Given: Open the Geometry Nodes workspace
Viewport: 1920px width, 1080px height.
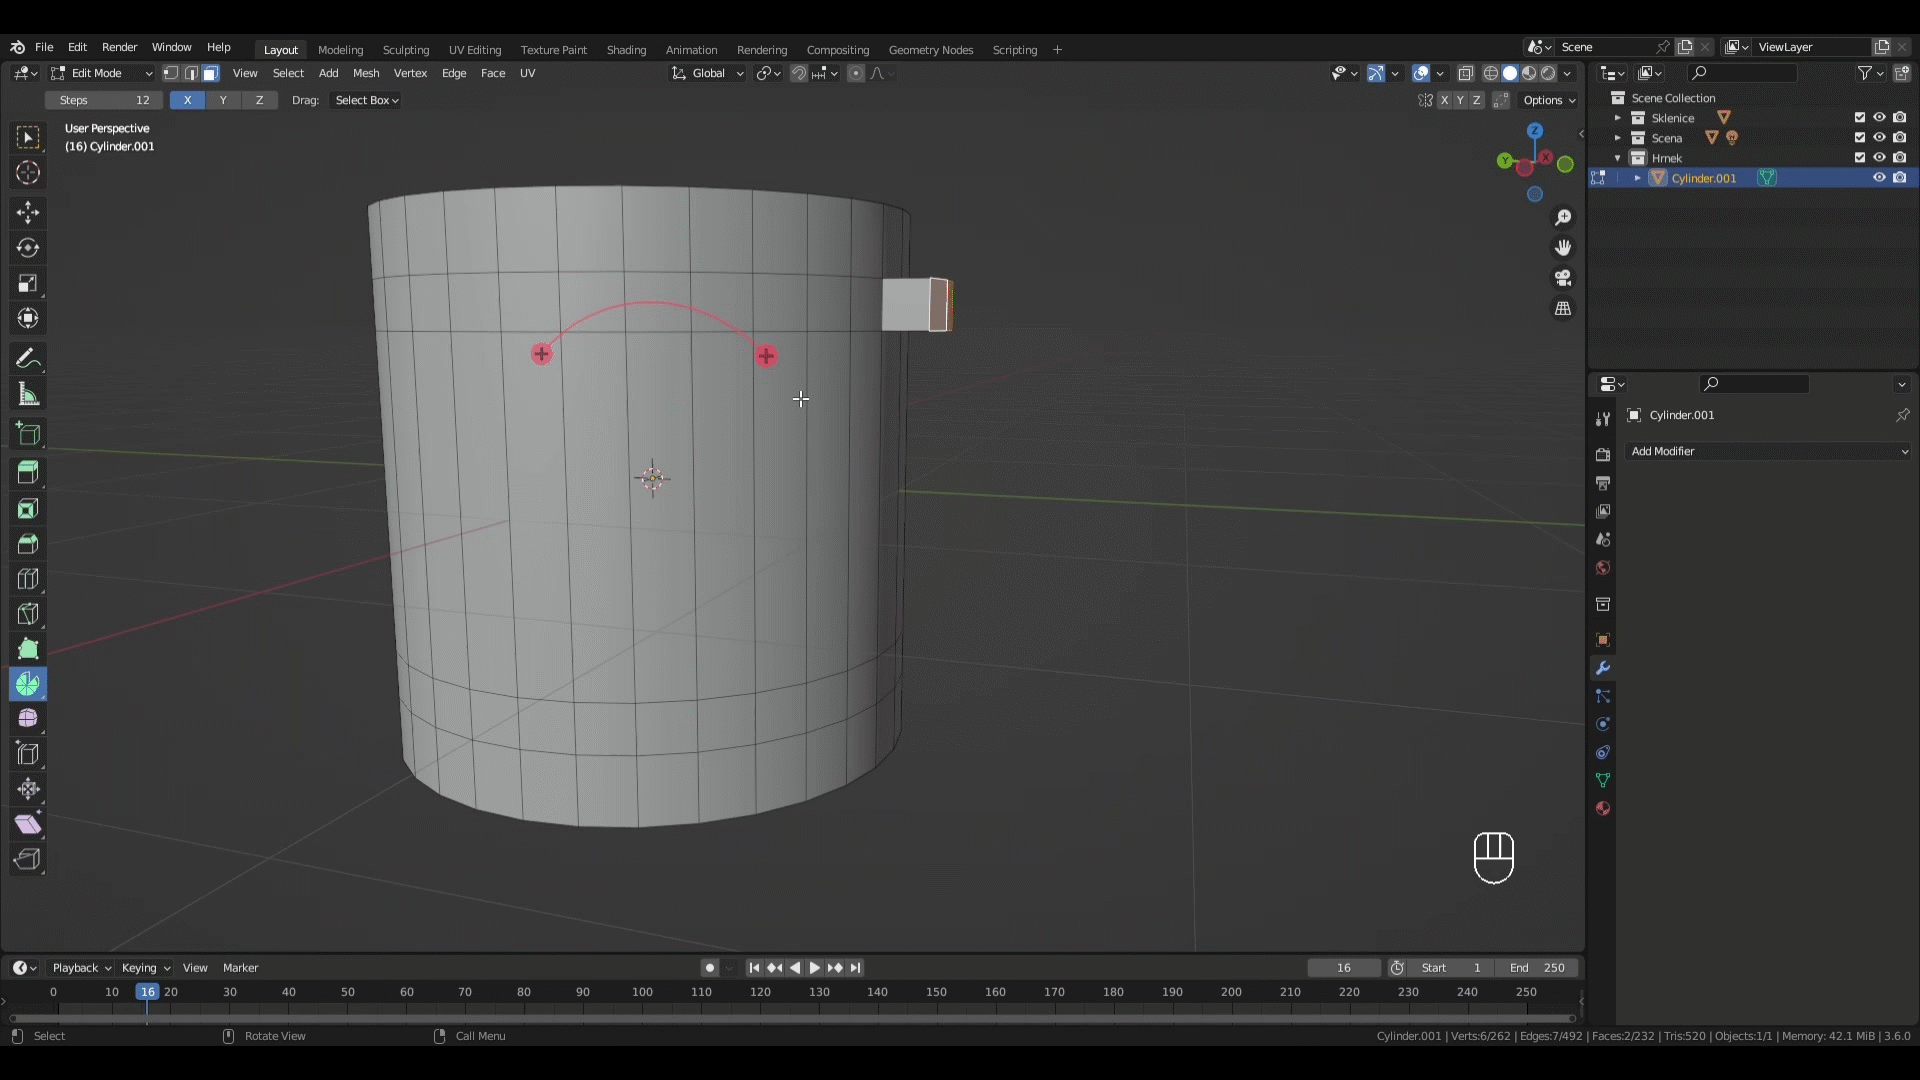Looking at the screenshot, I should pos(931,50).
